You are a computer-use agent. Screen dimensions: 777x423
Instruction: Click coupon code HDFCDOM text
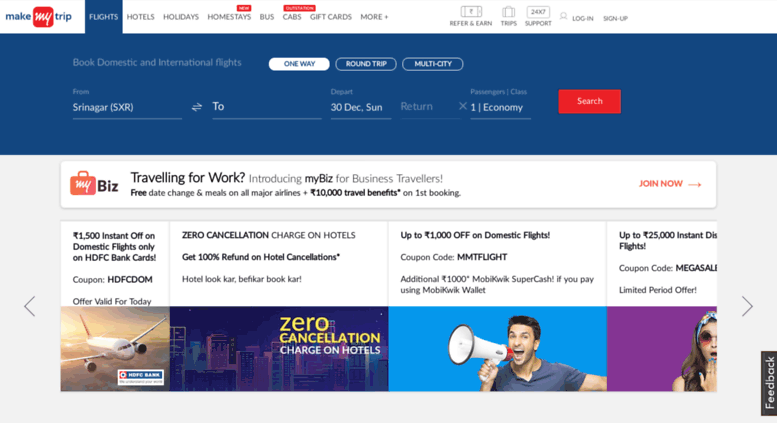130,279
